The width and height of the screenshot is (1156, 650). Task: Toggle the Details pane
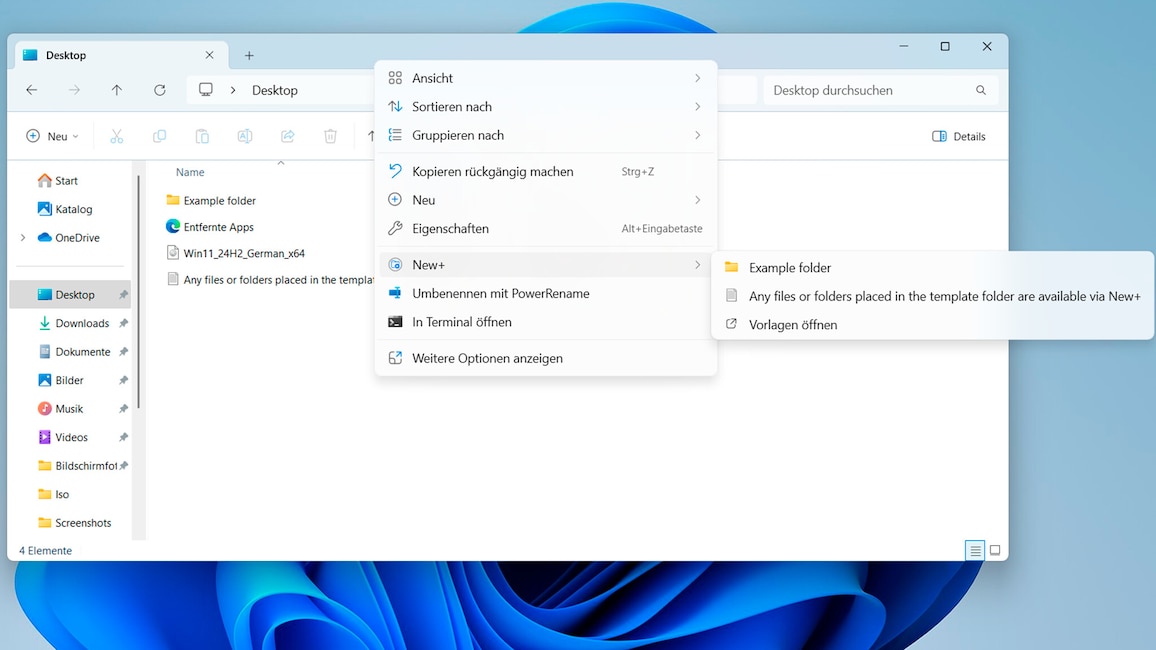pos(958,136)
